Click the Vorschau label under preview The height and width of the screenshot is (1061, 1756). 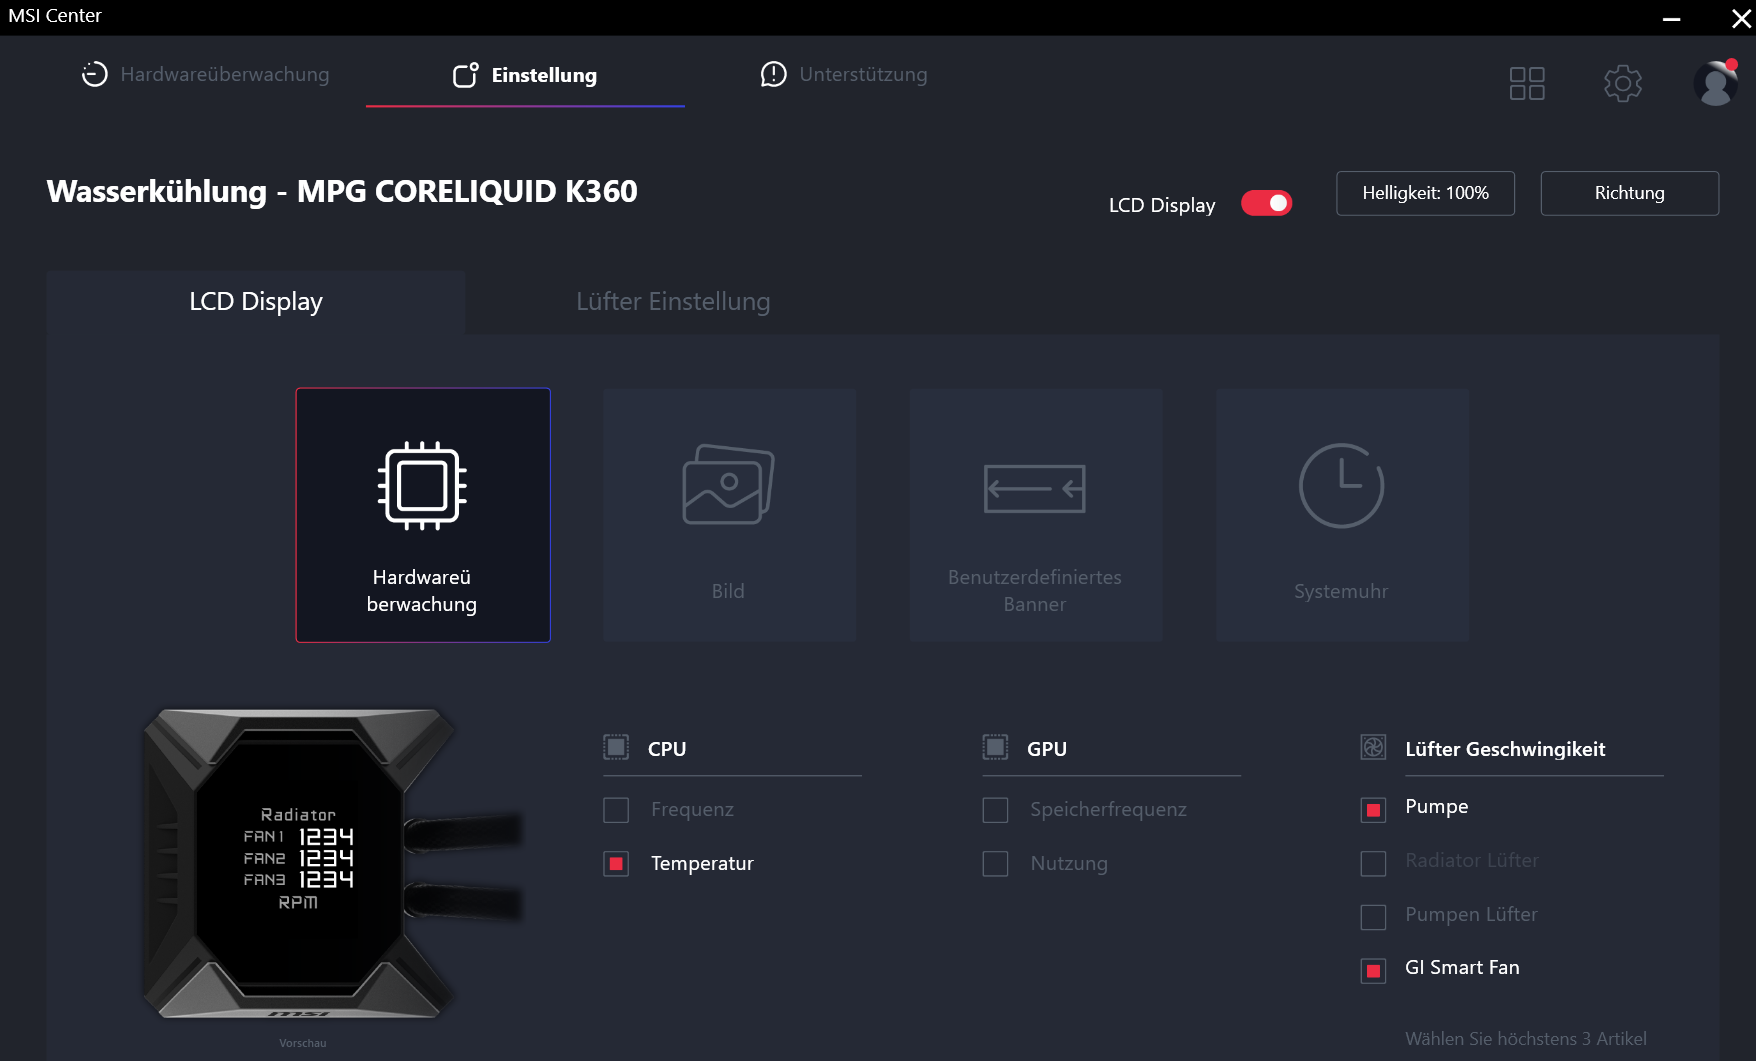(x=303, y=1043)
